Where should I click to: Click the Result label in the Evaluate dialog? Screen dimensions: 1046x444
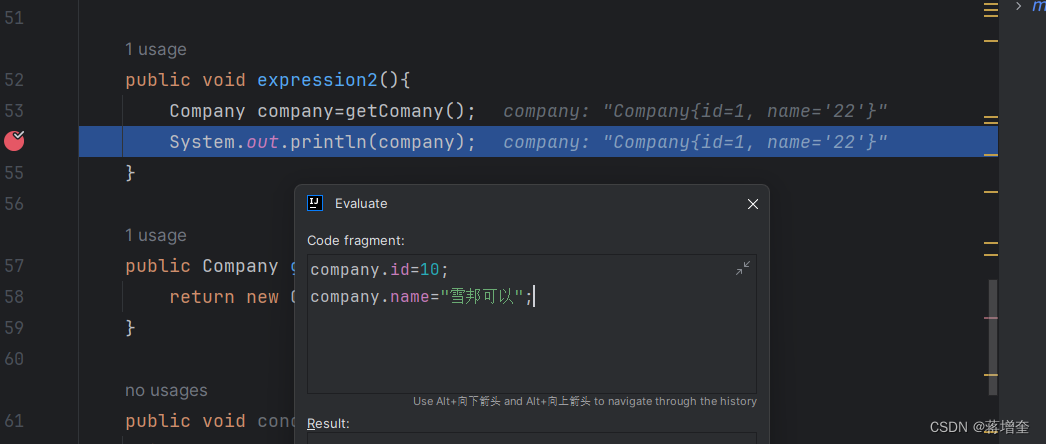click(x=328, y=423)
